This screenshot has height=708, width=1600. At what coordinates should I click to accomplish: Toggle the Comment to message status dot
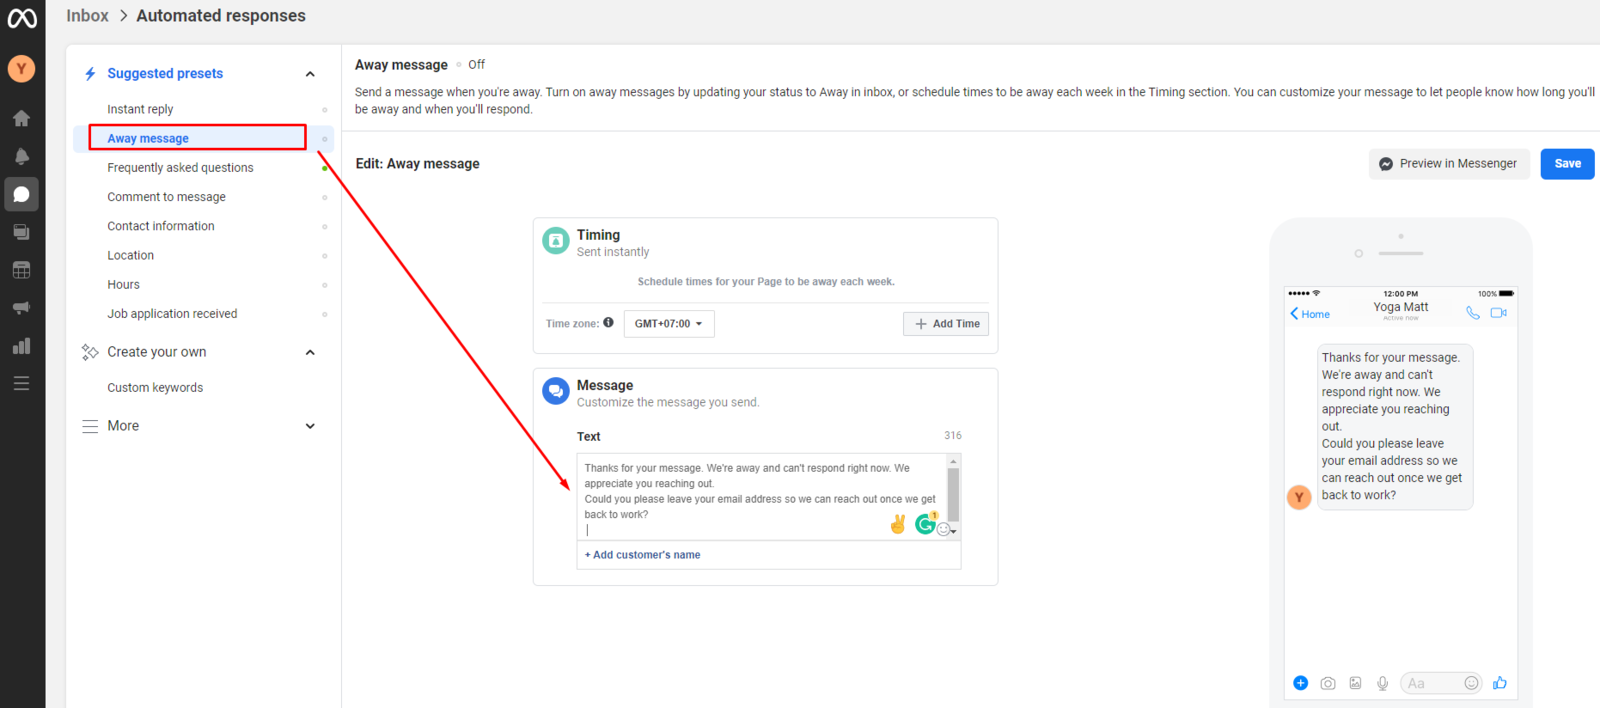point(324,198)
